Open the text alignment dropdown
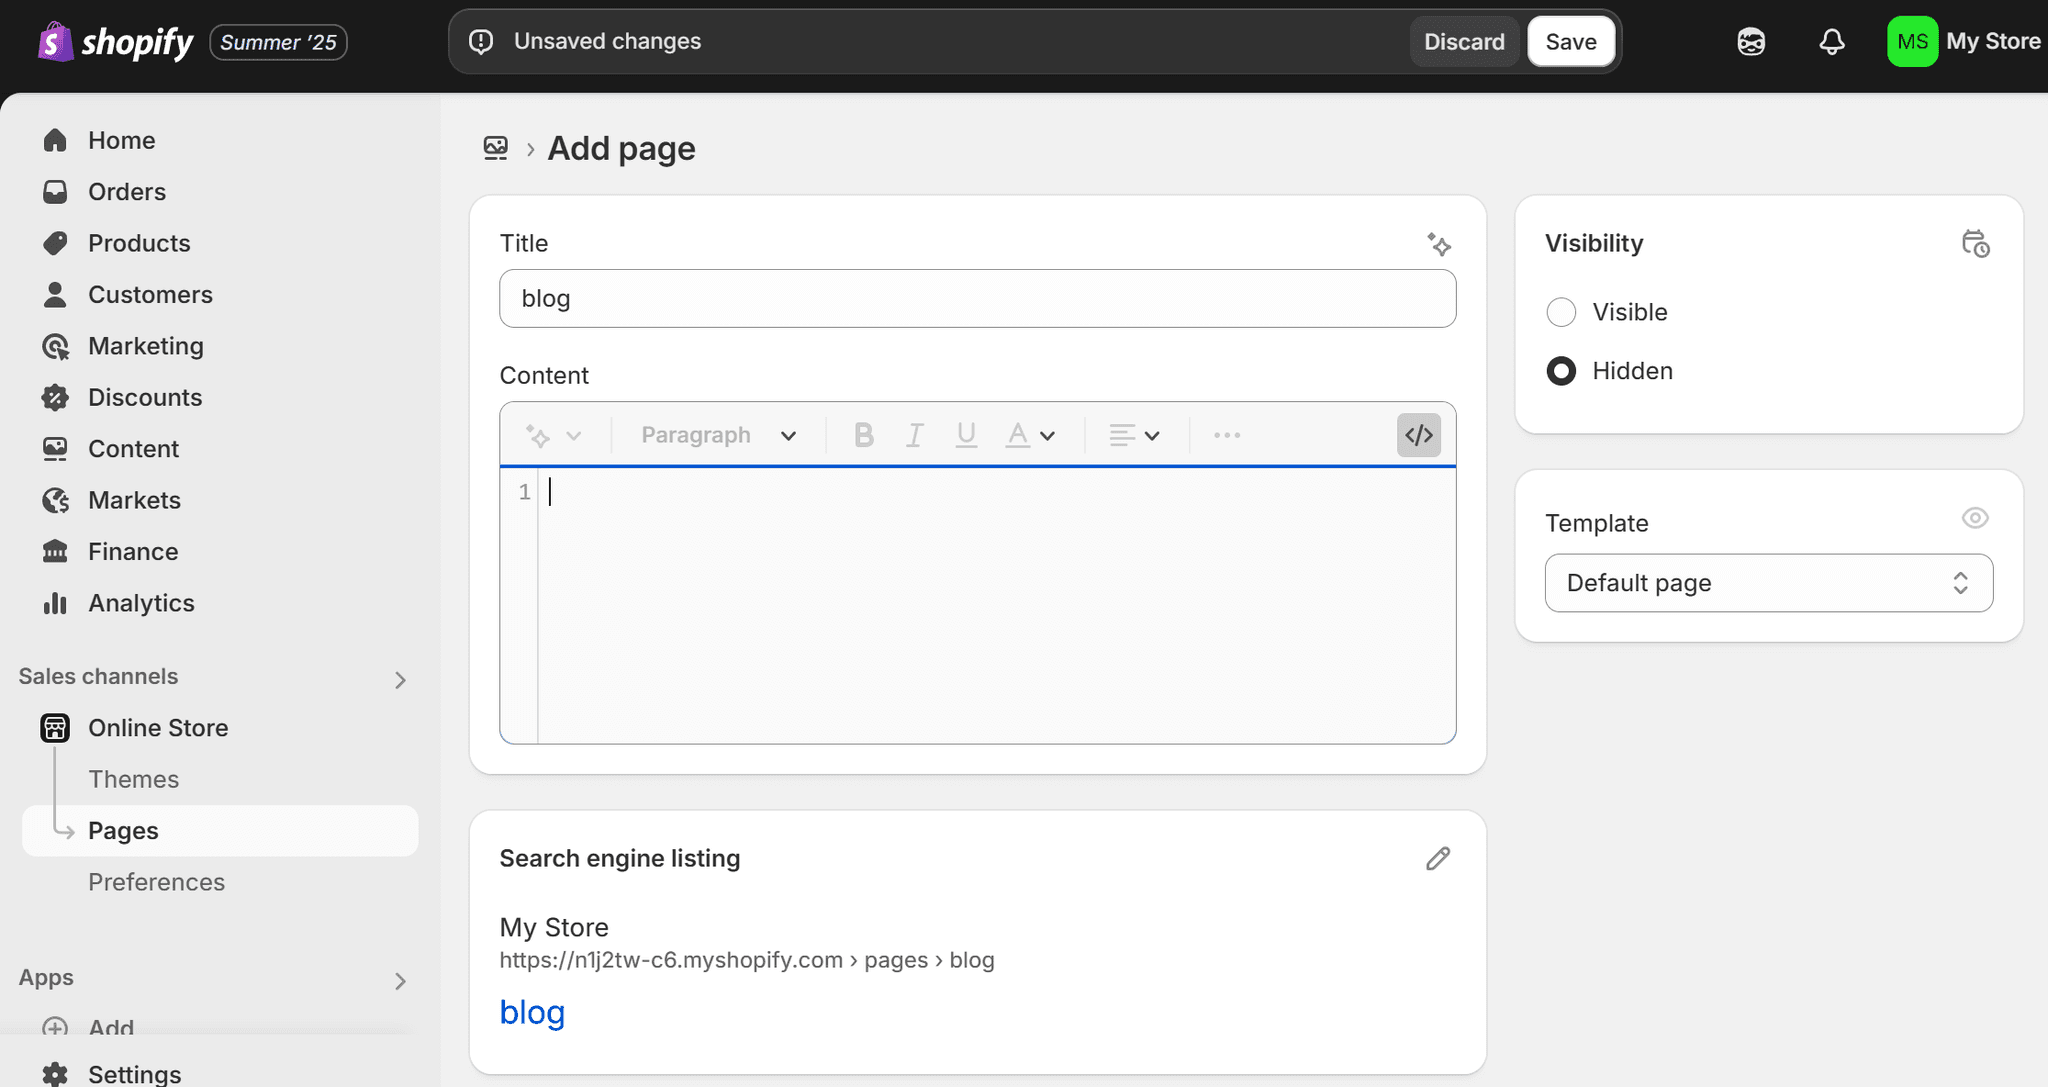Viewport: 2048px width, 1087px height. coord(1134,435)
